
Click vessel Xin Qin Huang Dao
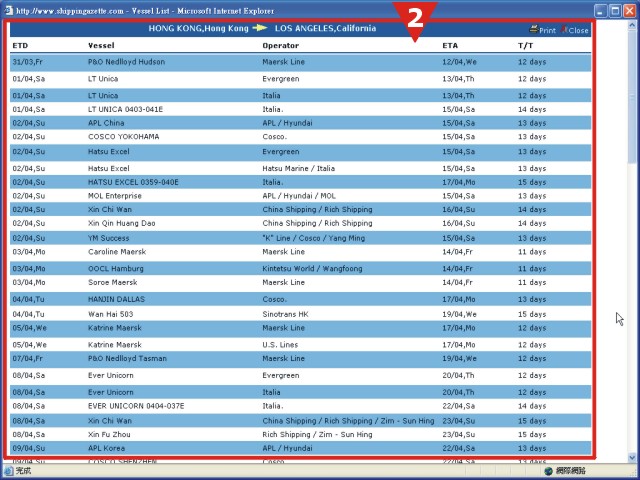pyautogui.click(x=122, y=223)
